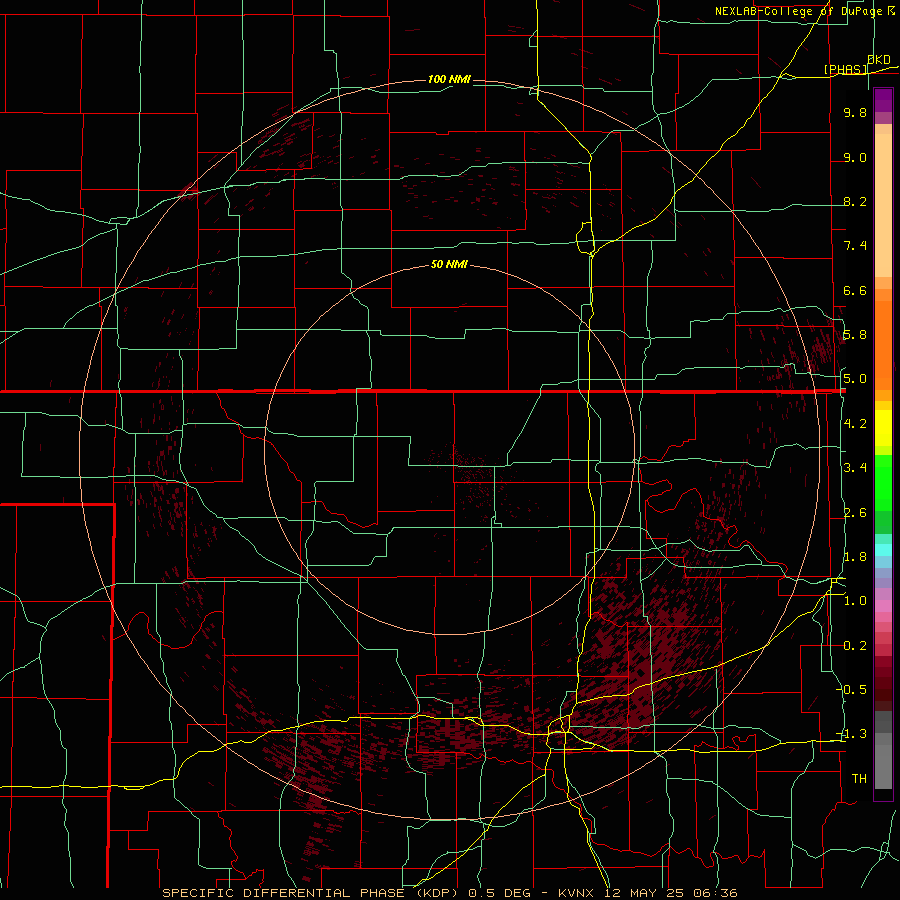Click the "9.0" scale value
Viewport: 900px width, 900px height.
tap(855, 157)
